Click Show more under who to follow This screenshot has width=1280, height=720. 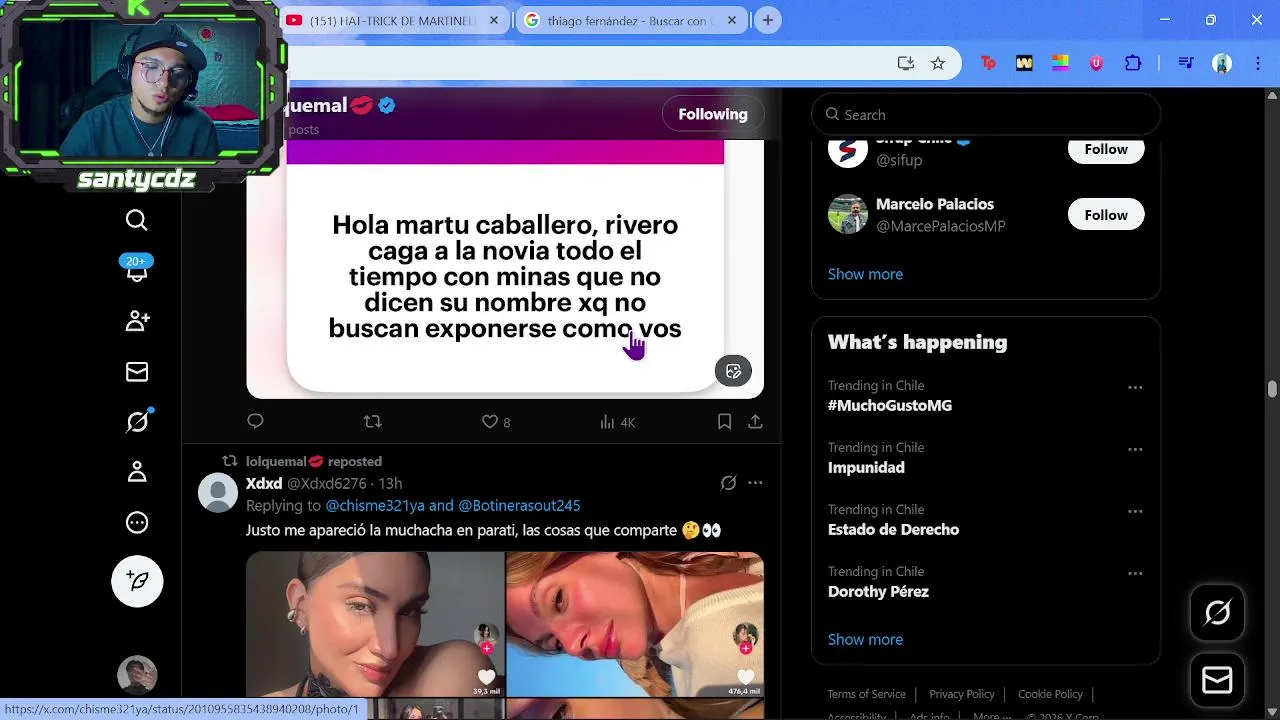[x=865, y=274]
